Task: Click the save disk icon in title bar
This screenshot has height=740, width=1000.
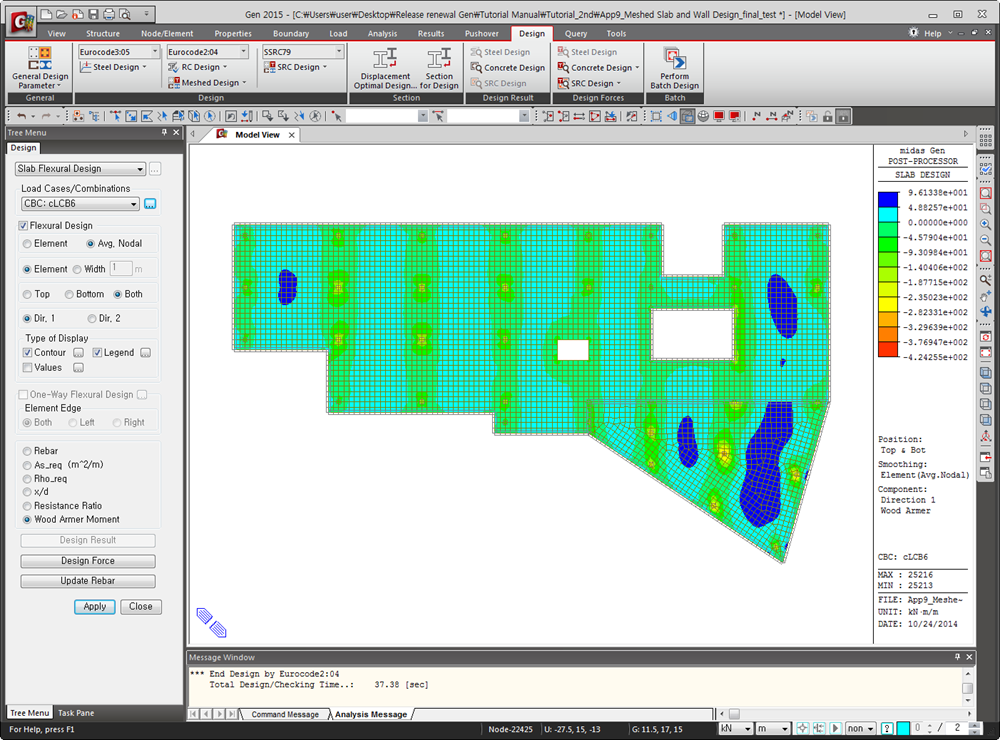Action: pyautogui.click(x=93, y=14)
